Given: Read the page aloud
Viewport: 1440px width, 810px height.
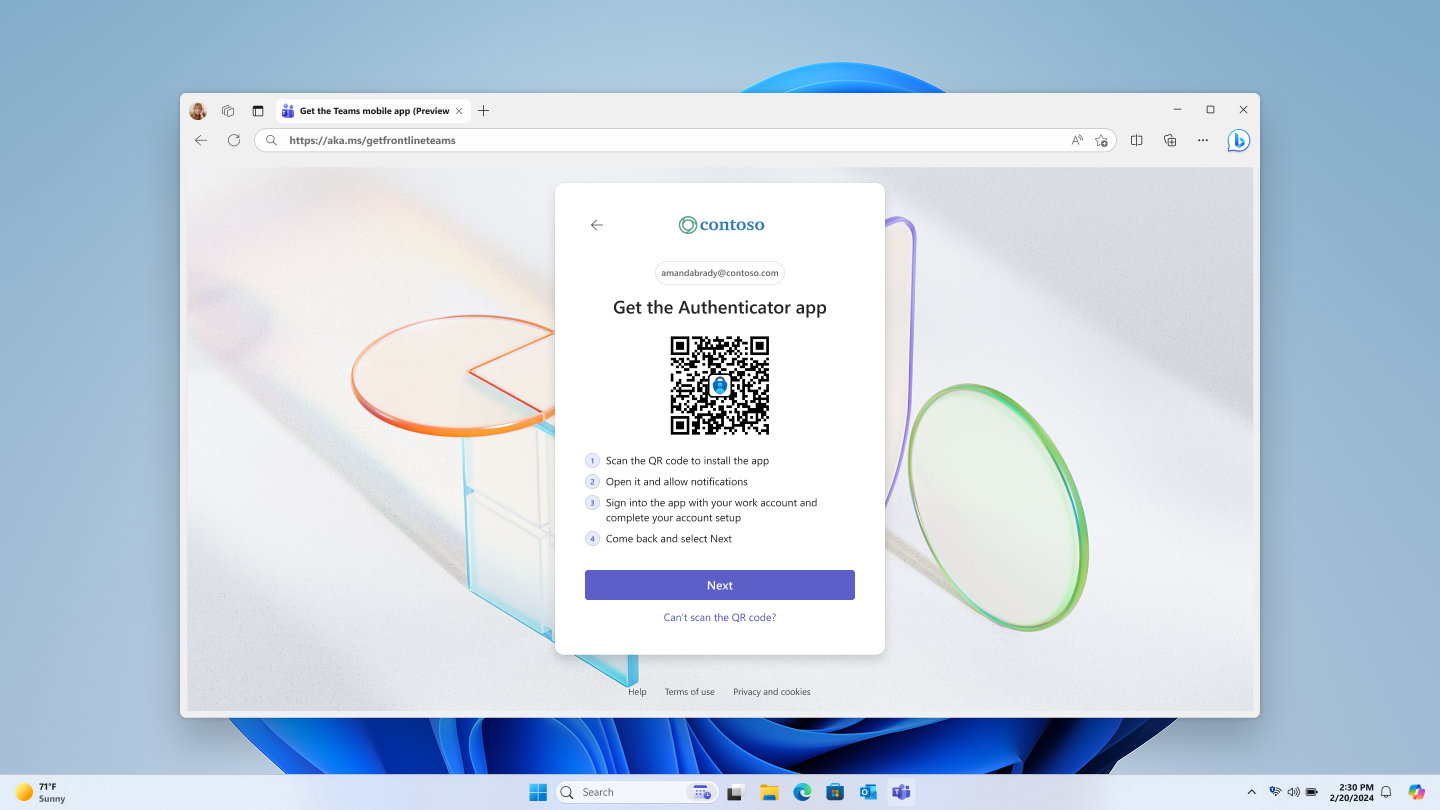Looking at the screenshot, I should coord(1077,140).
